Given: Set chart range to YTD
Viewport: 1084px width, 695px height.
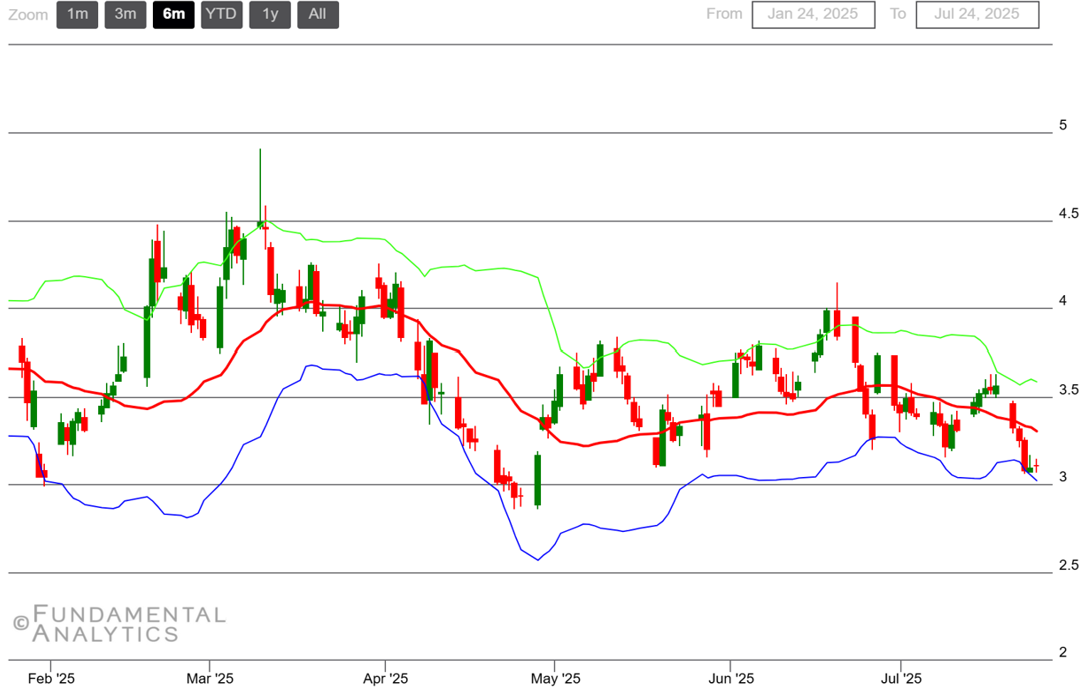Looking at the screenshot, I should 221,14.
